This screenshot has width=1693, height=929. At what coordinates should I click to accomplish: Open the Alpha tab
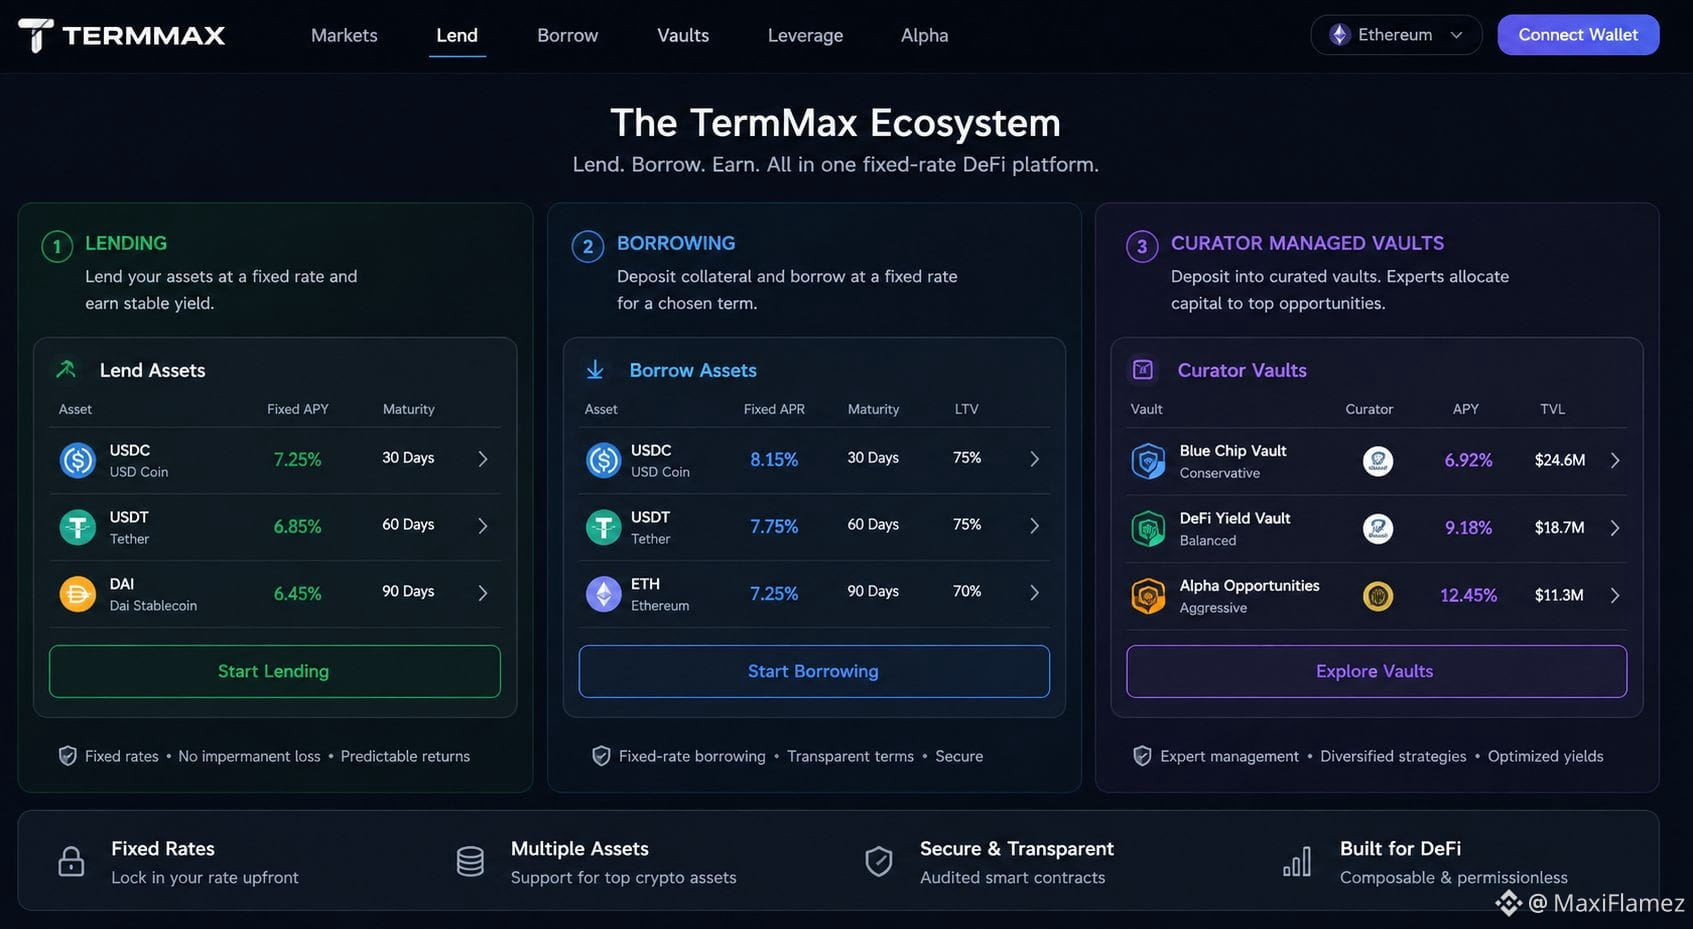tap(925, 35)
